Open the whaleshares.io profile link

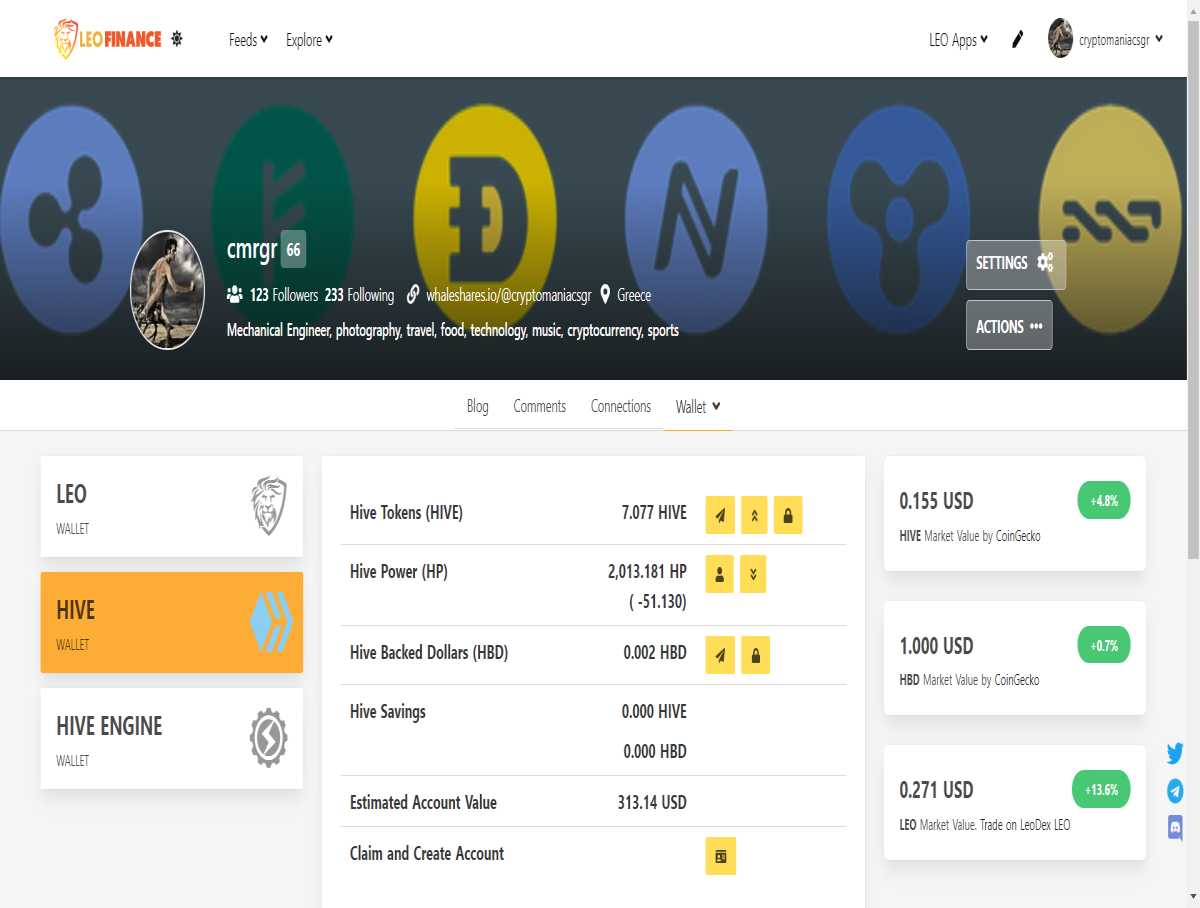pyautogui.click(x=509, y=295)
